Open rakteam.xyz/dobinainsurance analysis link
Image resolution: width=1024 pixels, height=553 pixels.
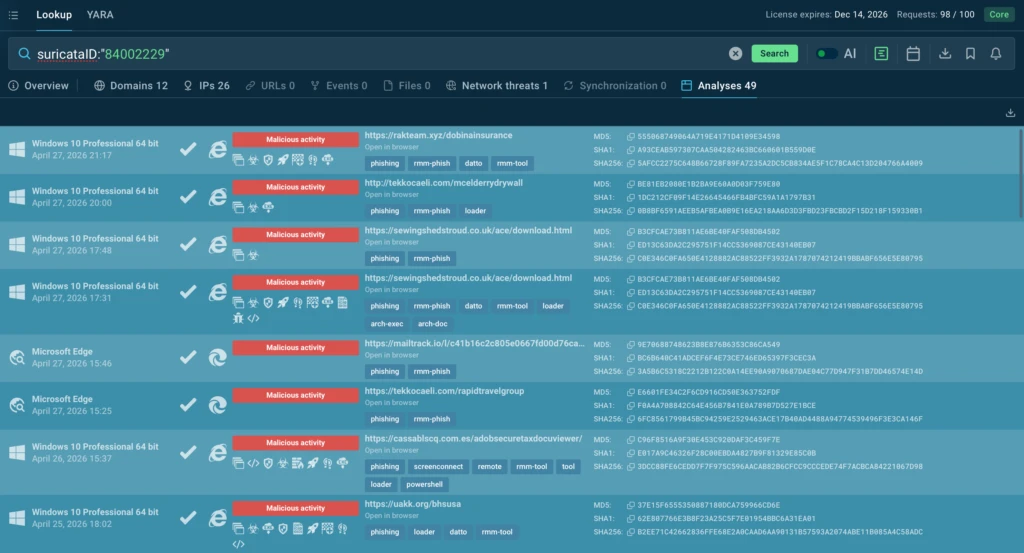point(438,135)
